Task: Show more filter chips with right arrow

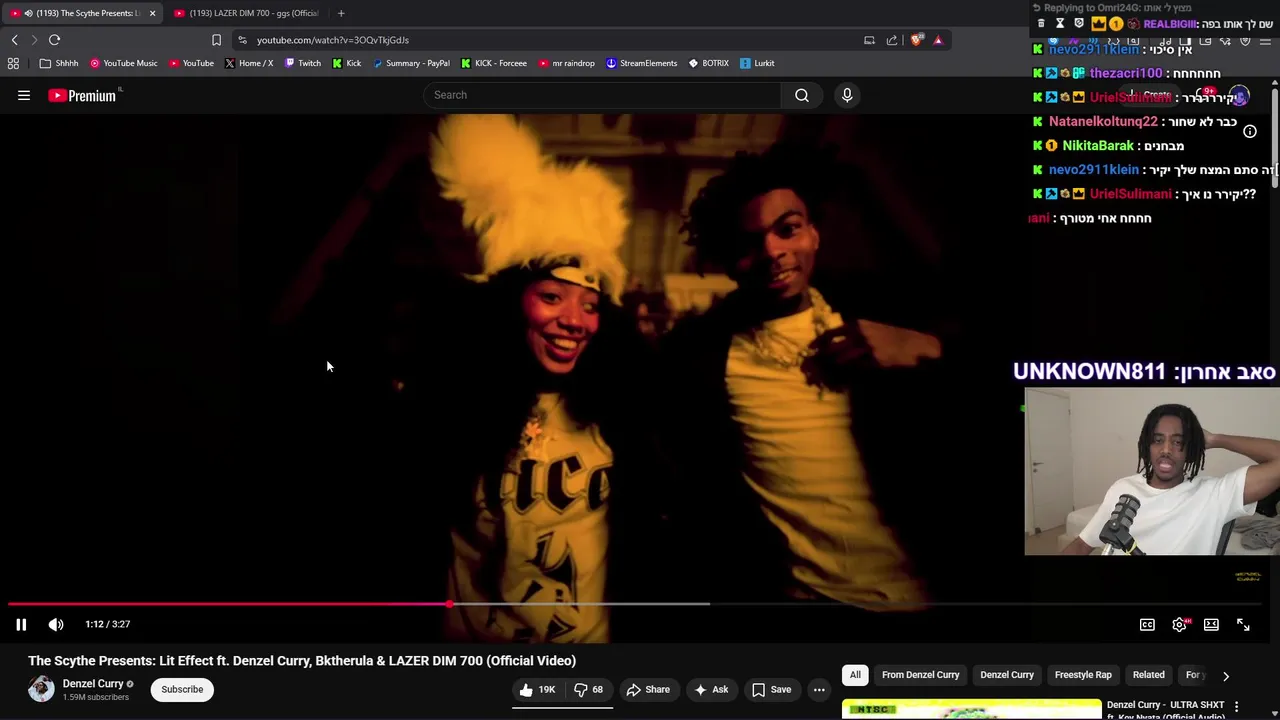Action: pos(1226,676)
